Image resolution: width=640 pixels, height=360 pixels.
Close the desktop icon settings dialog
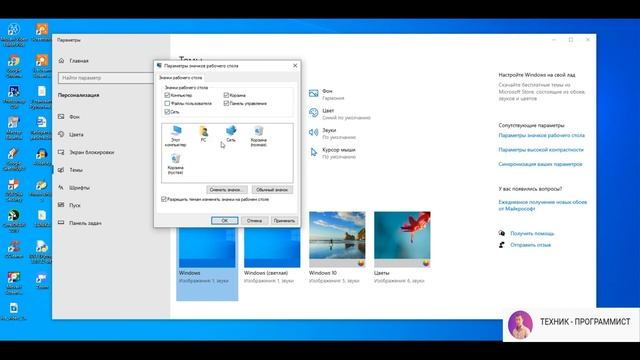295,65
